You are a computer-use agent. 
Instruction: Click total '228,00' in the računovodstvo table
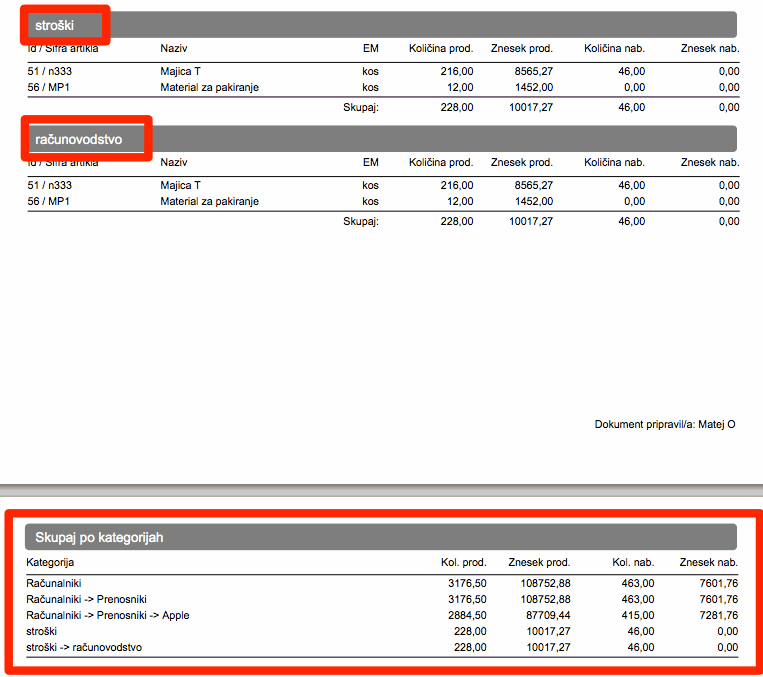point(457,221)
